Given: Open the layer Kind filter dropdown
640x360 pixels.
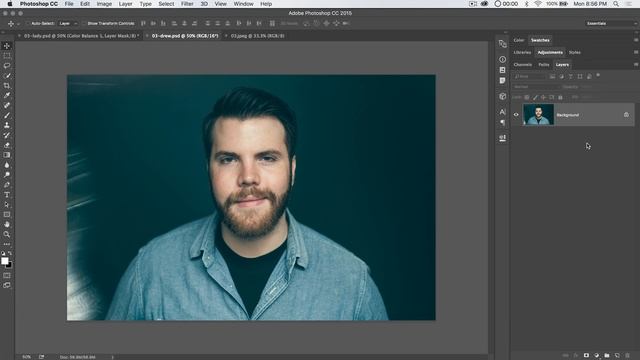Looking at the screenshot, I should point(529,76).
